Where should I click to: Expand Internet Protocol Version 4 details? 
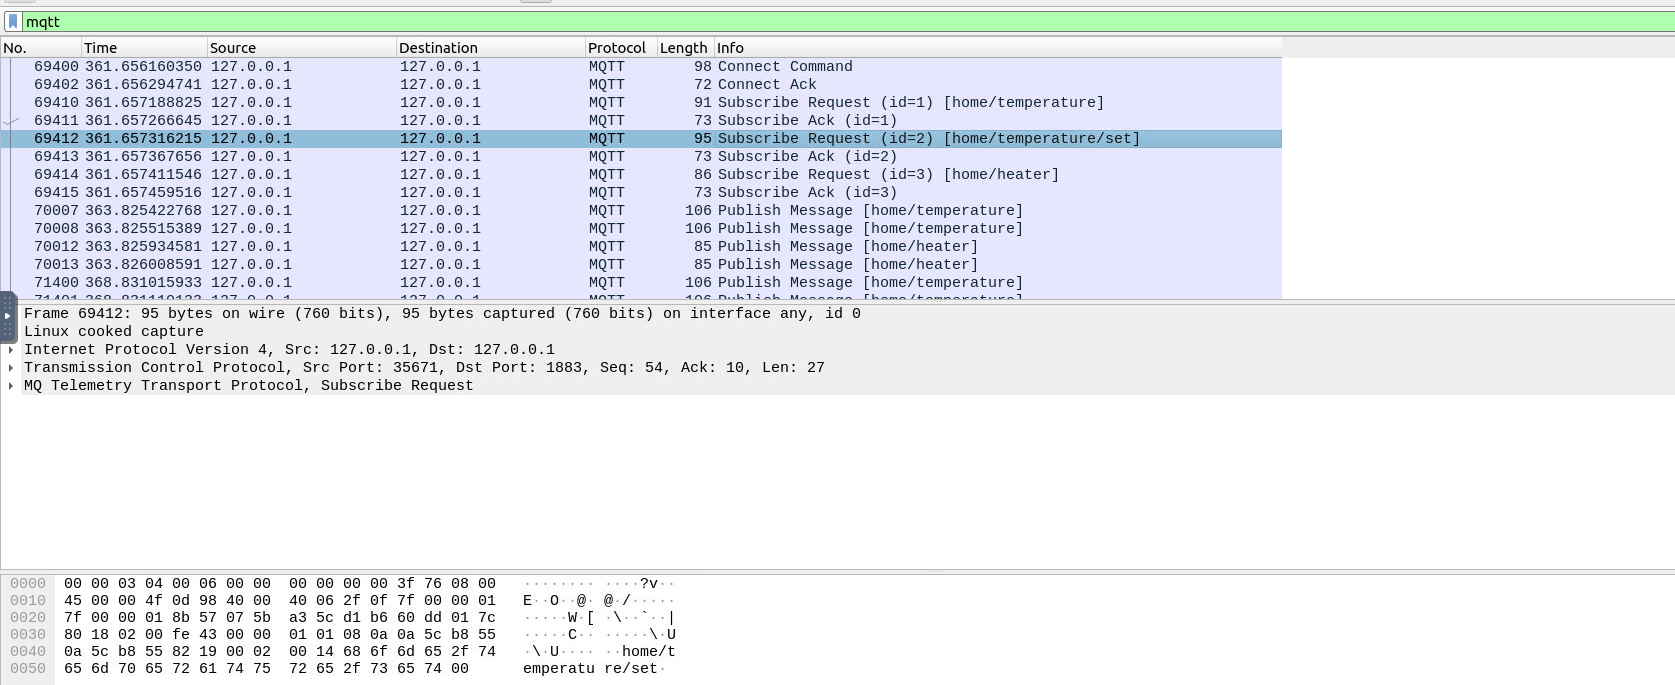point(11,350)
